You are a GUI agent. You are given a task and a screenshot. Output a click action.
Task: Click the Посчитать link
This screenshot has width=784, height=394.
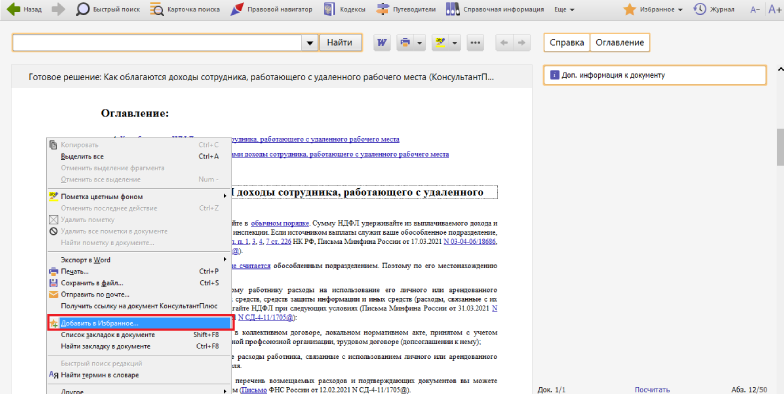[x=652, y=390]
